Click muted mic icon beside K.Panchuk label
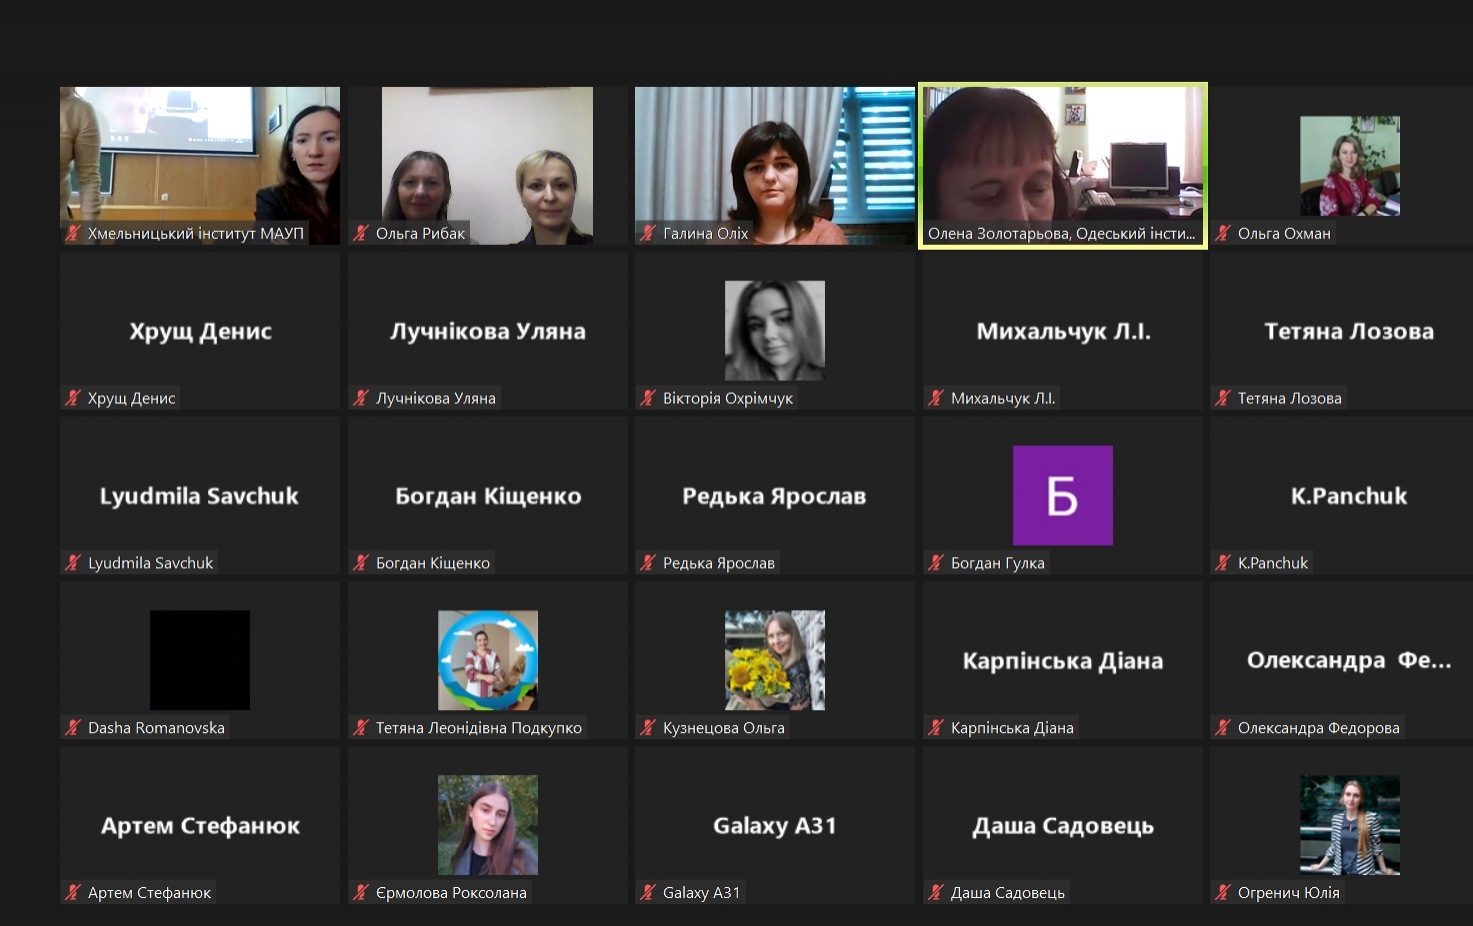This screenshot has width=1473, height=926. [x=1223, y=563]
